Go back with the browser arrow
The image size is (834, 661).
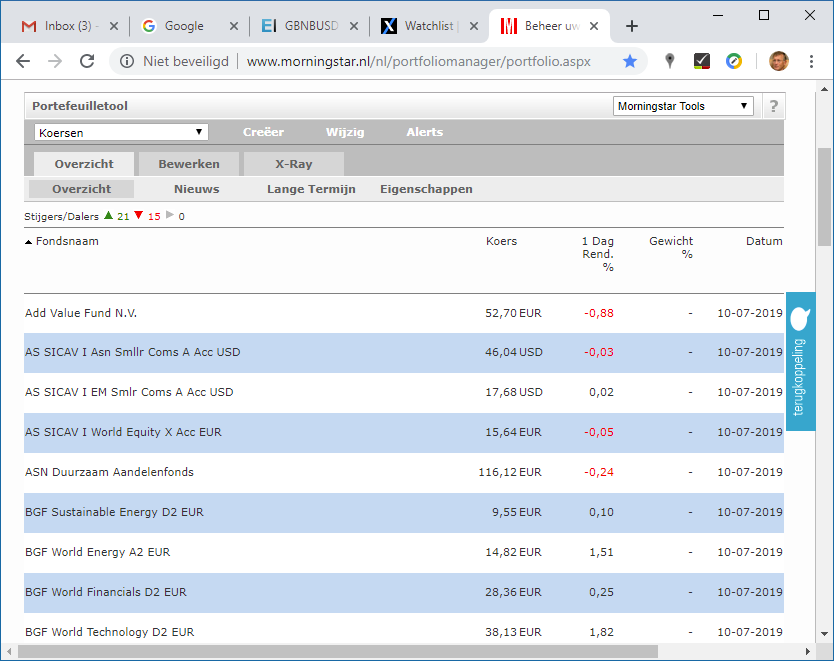[x=23, y=61]
